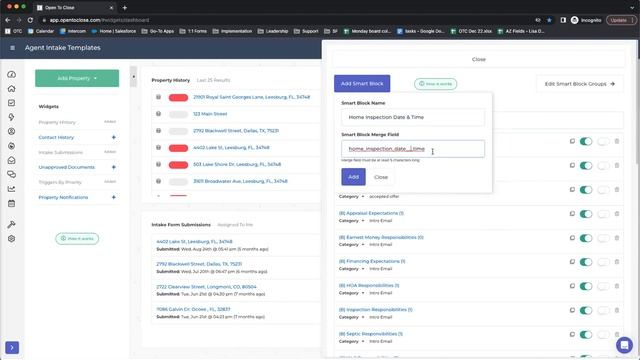Open the Intercom chat bubble launcher
This screenshot has width=640, height=360.
[x=624, y=345]
